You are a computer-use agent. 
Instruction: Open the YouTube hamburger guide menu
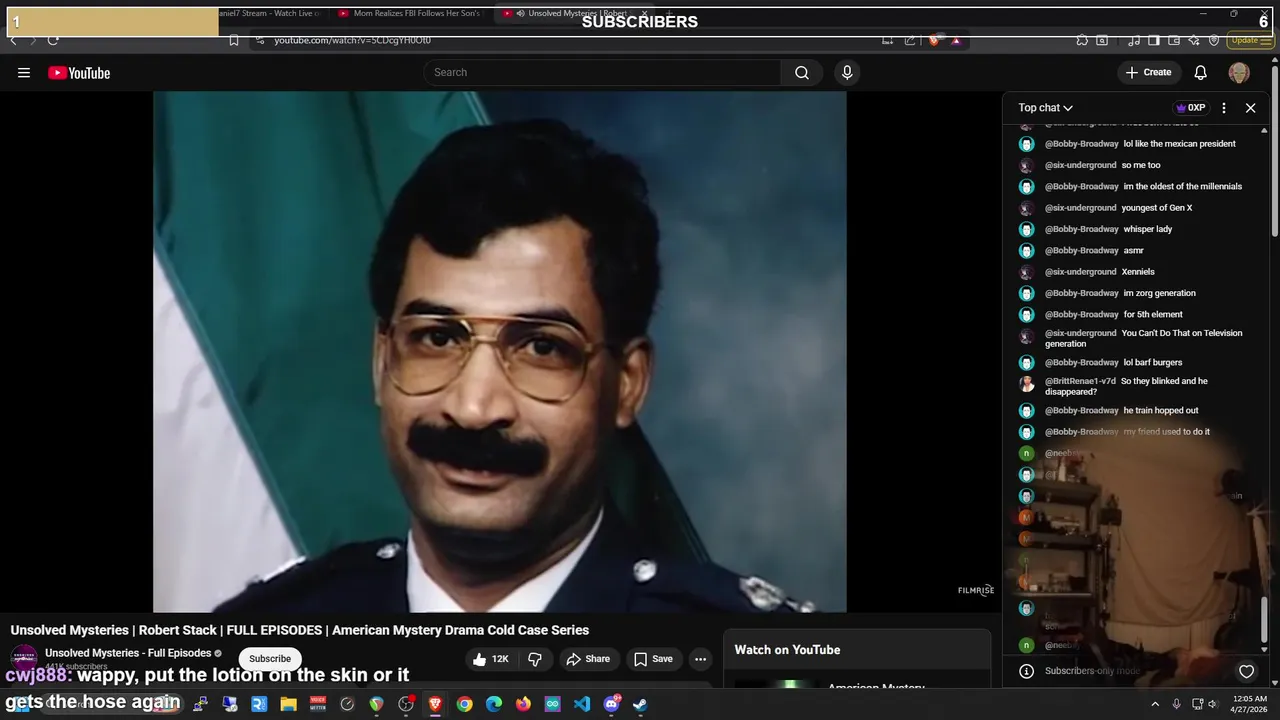coord(24,73)
